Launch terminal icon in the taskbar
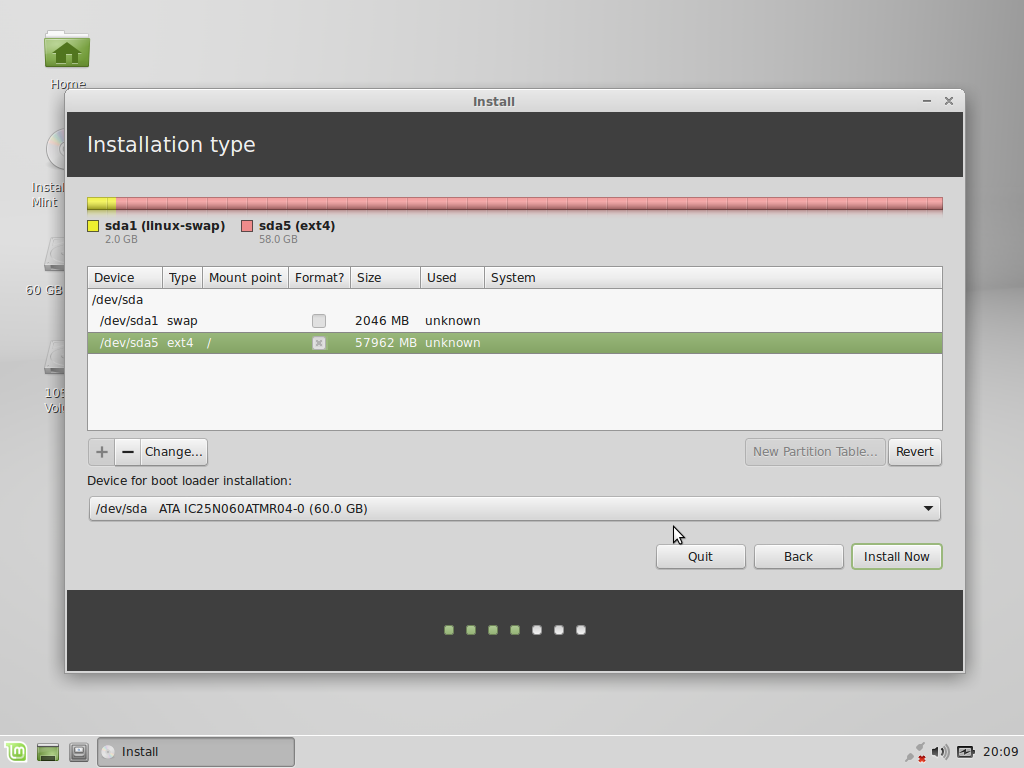Image resolution: width=1024 pixels, height=768 pixels. pos(79,752)
